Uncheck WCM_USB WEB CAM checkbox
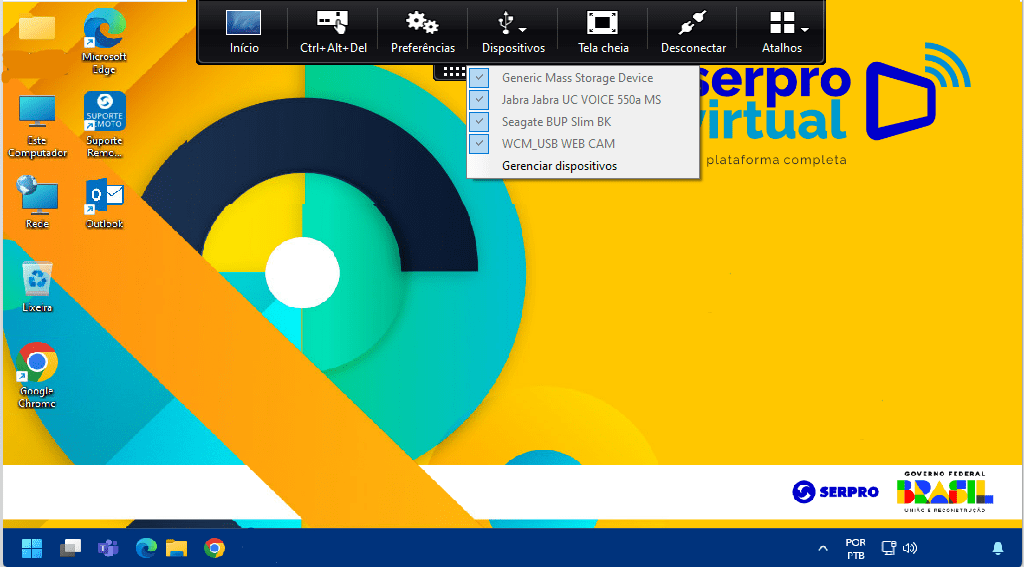 [479, 144]
